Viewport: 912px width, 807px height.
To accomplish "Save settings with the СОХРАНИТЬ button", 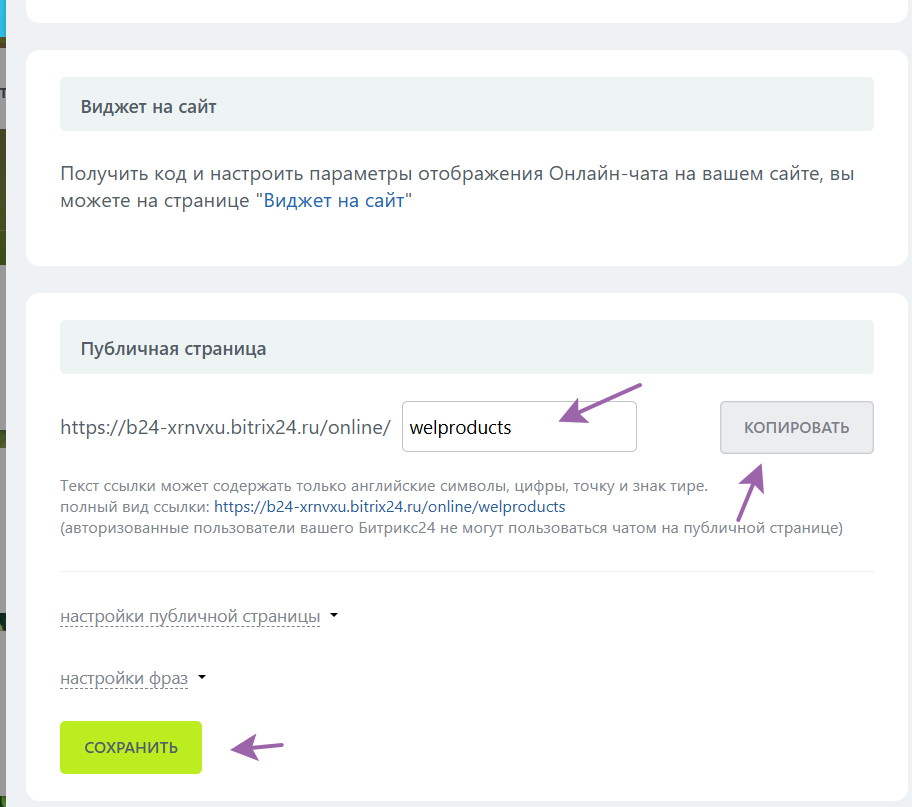I will pos(131,747).
